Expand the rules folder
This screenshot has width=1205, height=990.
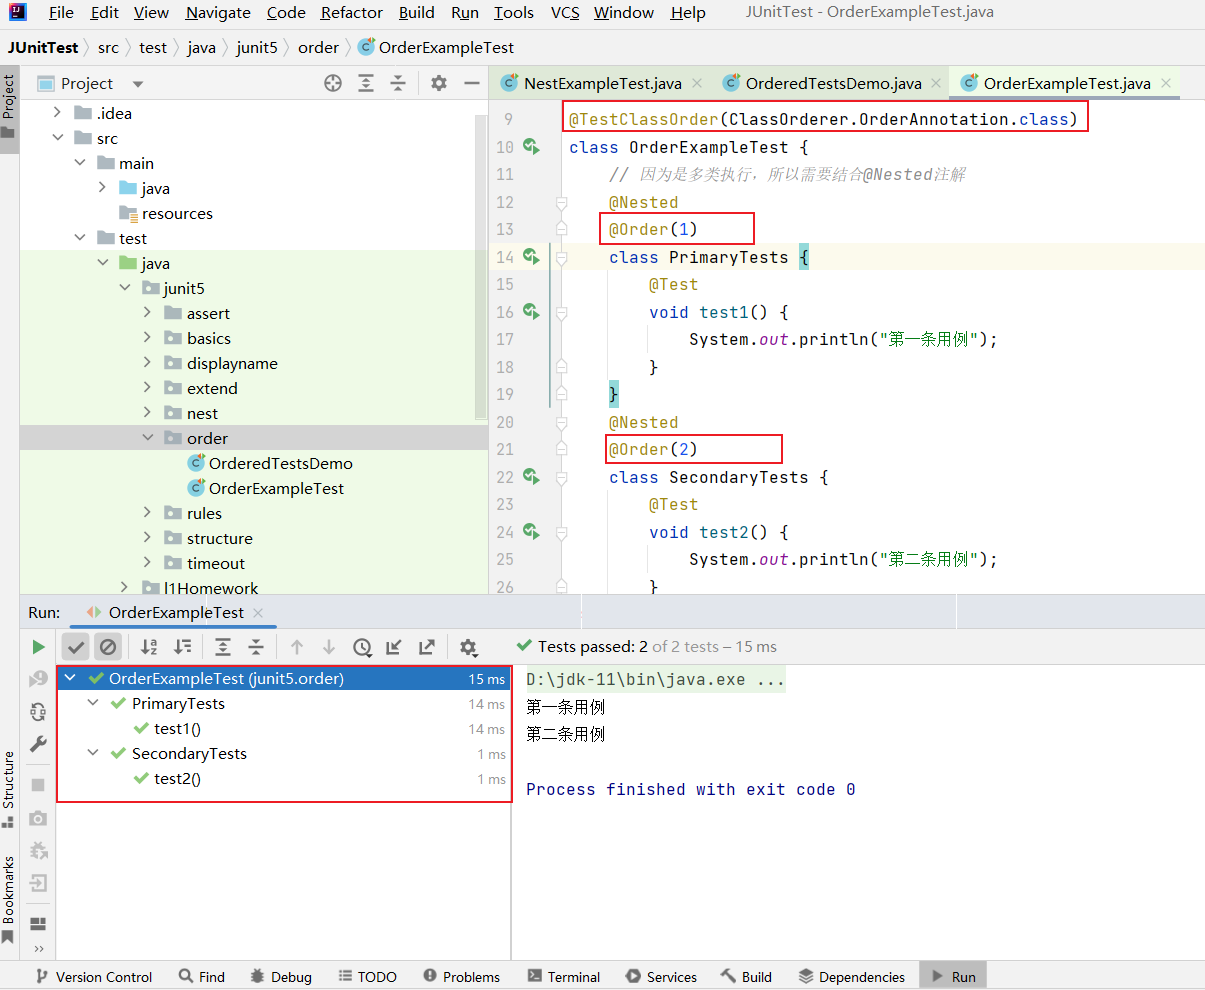[x=148, y=513]
